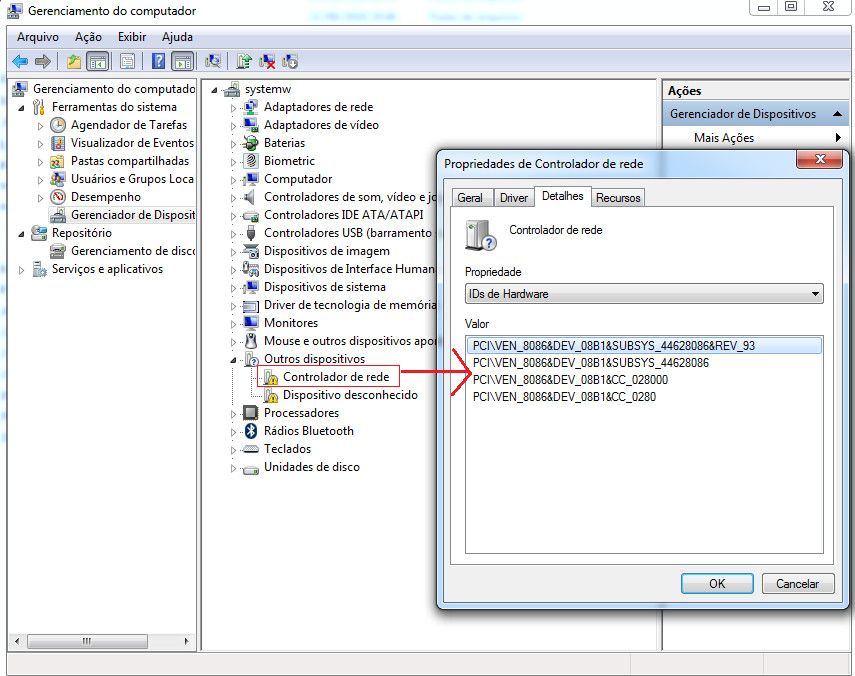
Task: Click the Update driver software toolbar icon
Action: (x=244, y=62)
